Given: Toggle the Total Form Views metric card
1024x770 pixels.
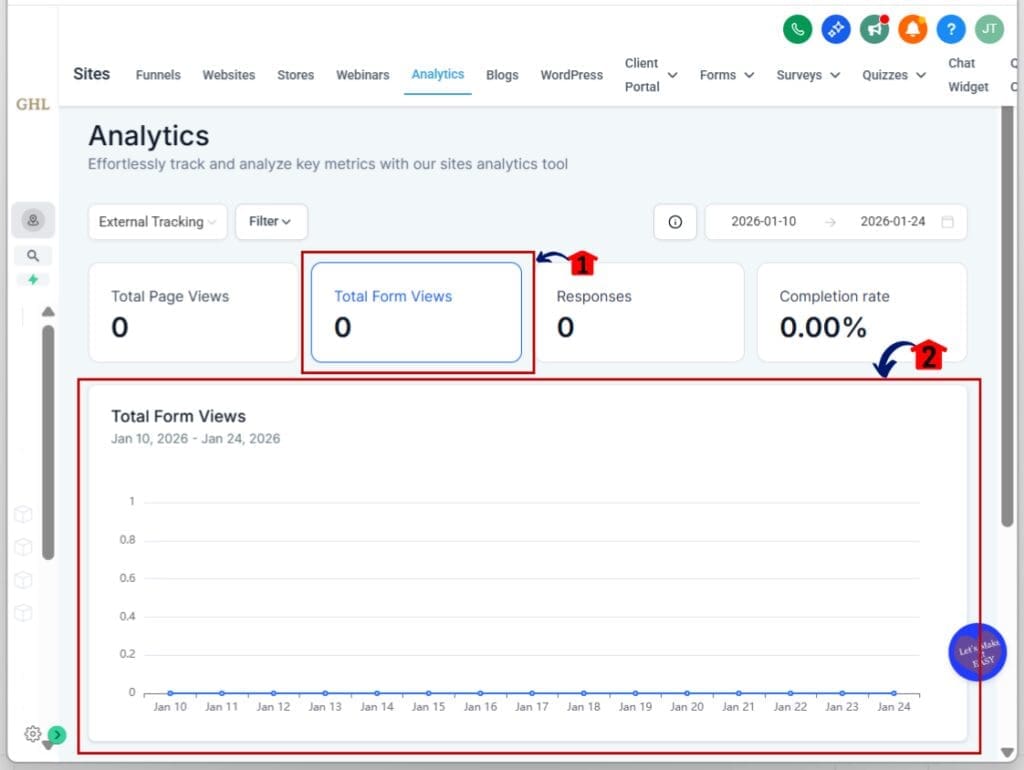Looking at the screenshot, I should [x=417, y=310].
